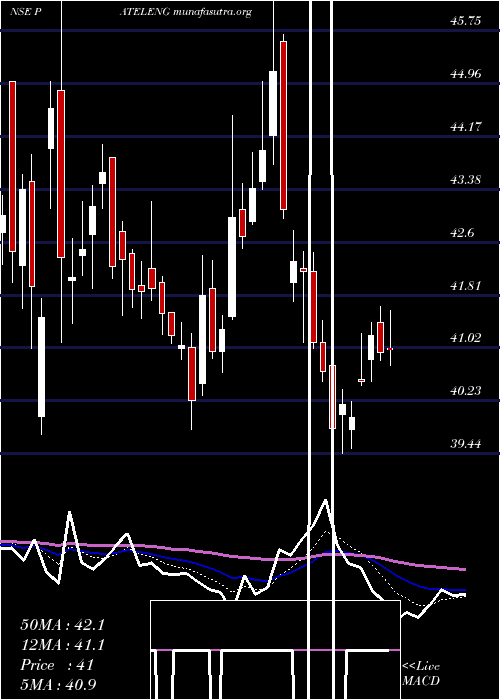This screenshot has width=500, height=700.
Task: Click the 40.23 price axis label
Action: (x=466, y=391)
